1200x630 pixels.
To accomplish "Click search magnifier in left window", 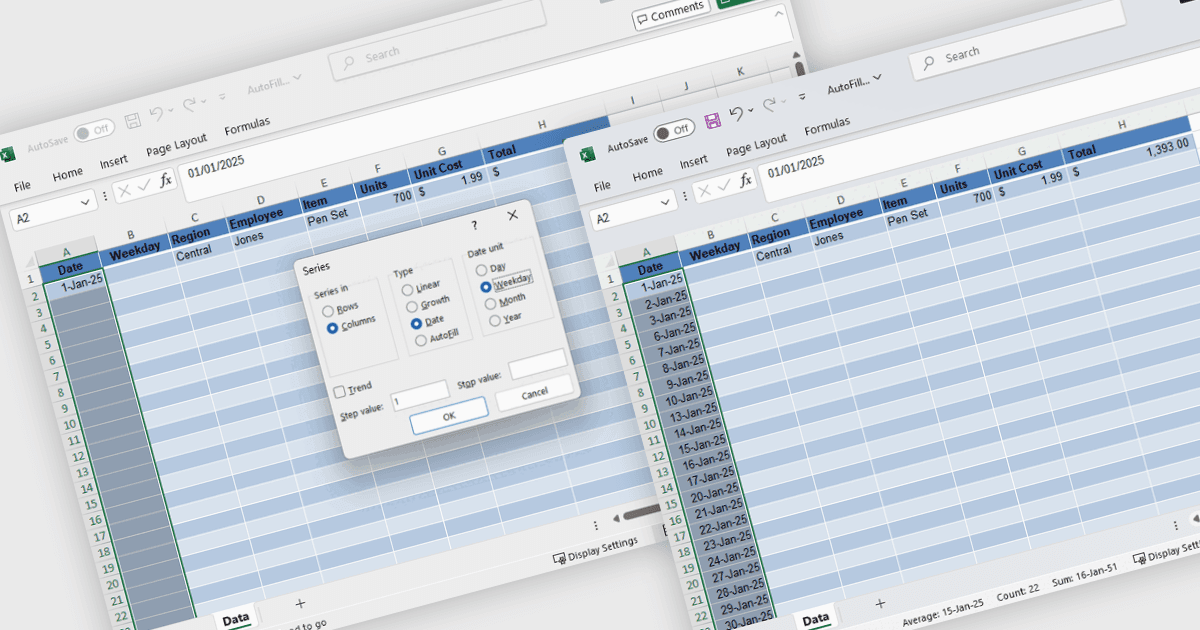I will click(348, 61).
